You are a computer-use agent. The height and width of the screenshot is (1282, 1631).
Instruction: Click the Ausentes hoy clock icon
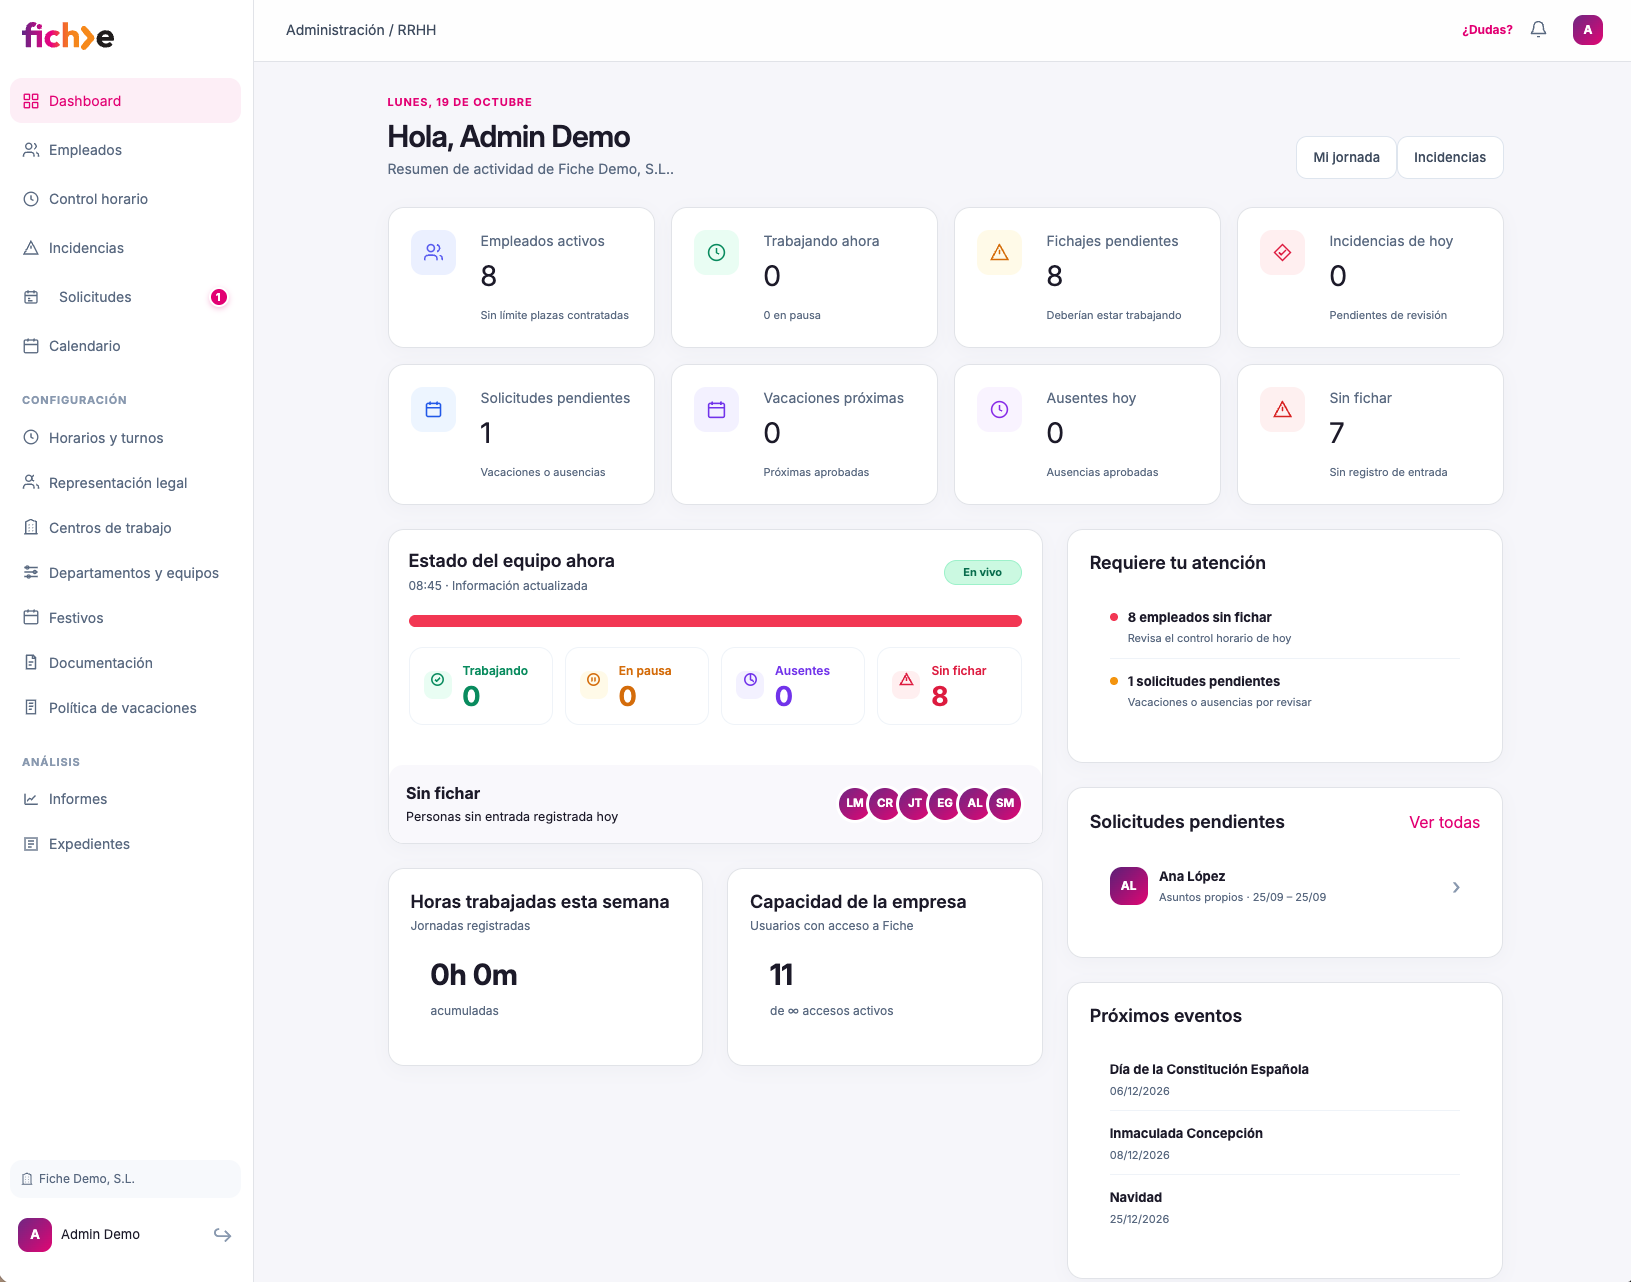pos(999,410)
